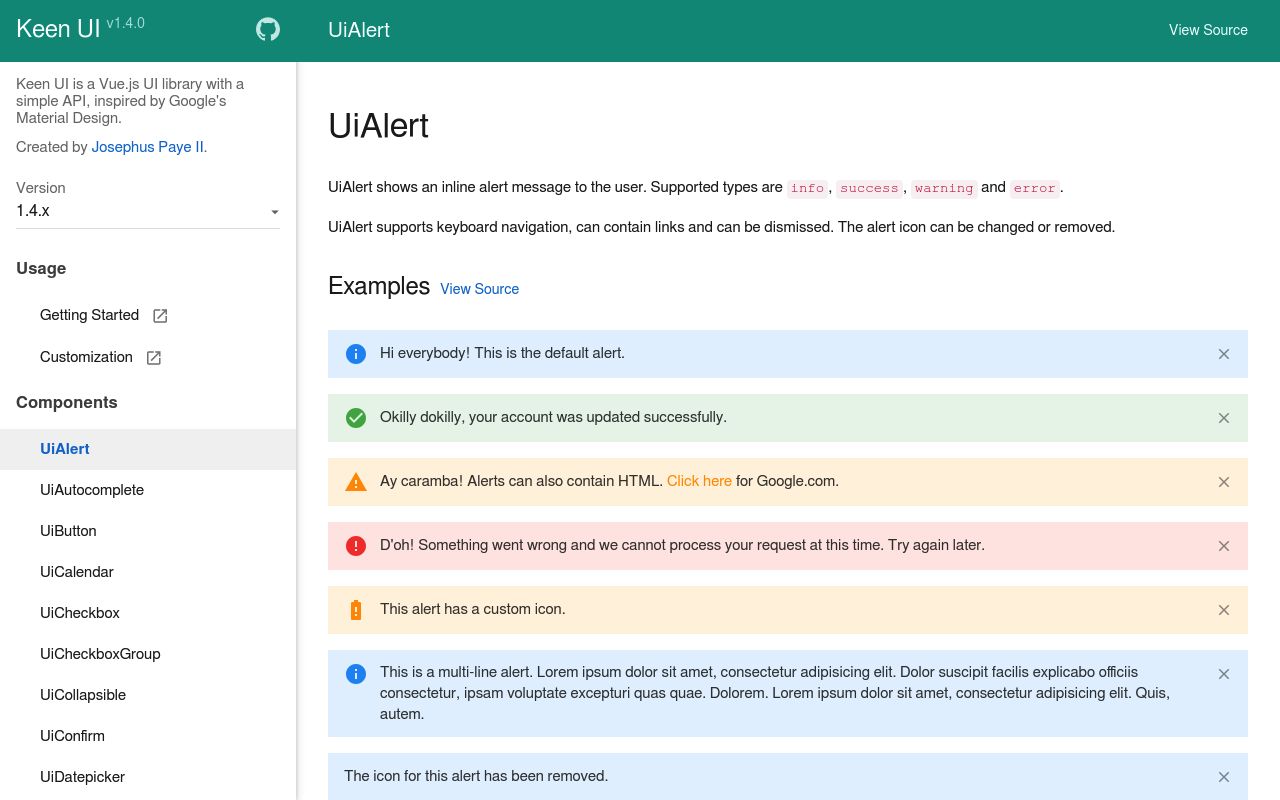Click View Source in the top right
Image resolution: width=1280 pixels, height=800 pixels.
click(x=1208, y=30)
